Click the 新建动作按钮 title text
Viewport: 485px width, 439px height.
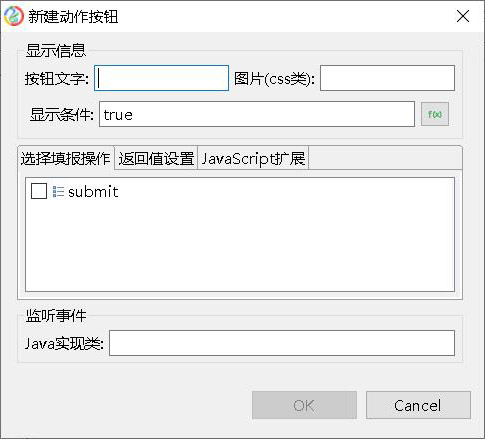coord(73,17)
